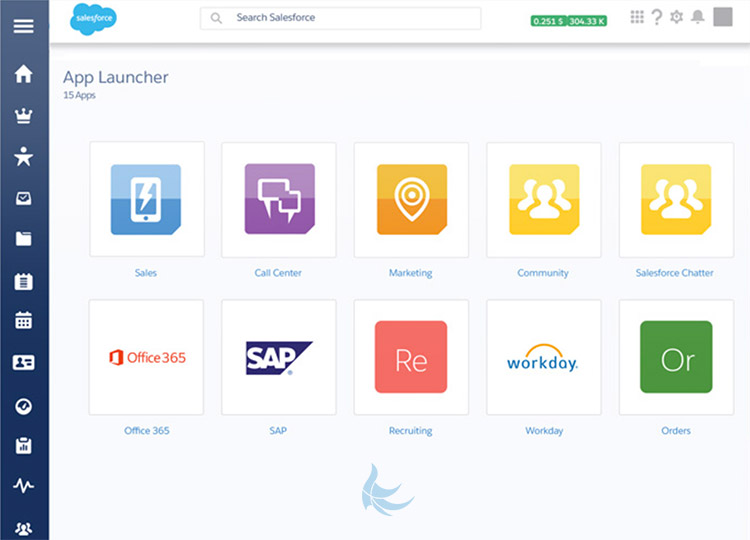This screenshot has width=750, height=540.
Task: Open the hamburger menu in sidebar
Action: (x=23, y=26)
